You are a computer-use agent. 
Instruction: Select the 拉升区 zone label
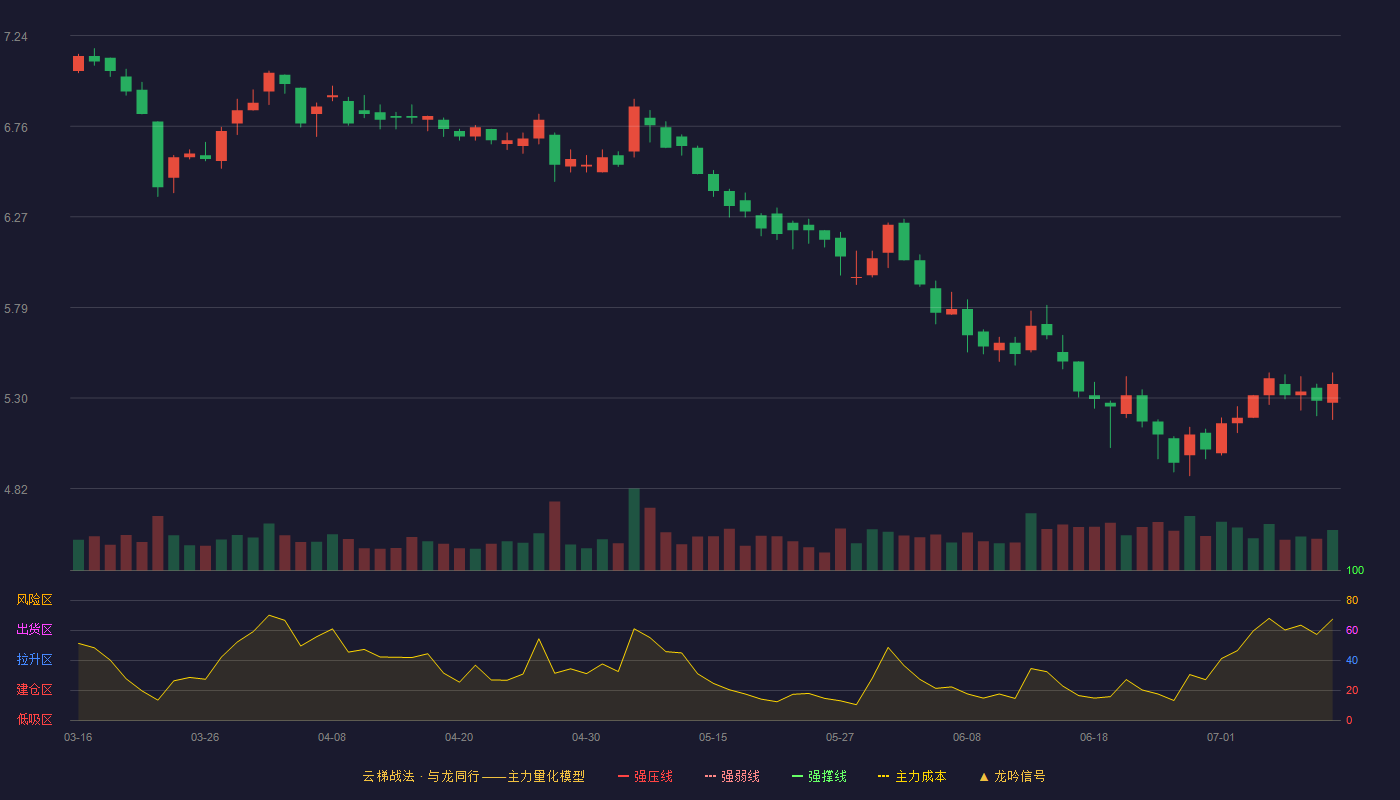coord(35,660)
